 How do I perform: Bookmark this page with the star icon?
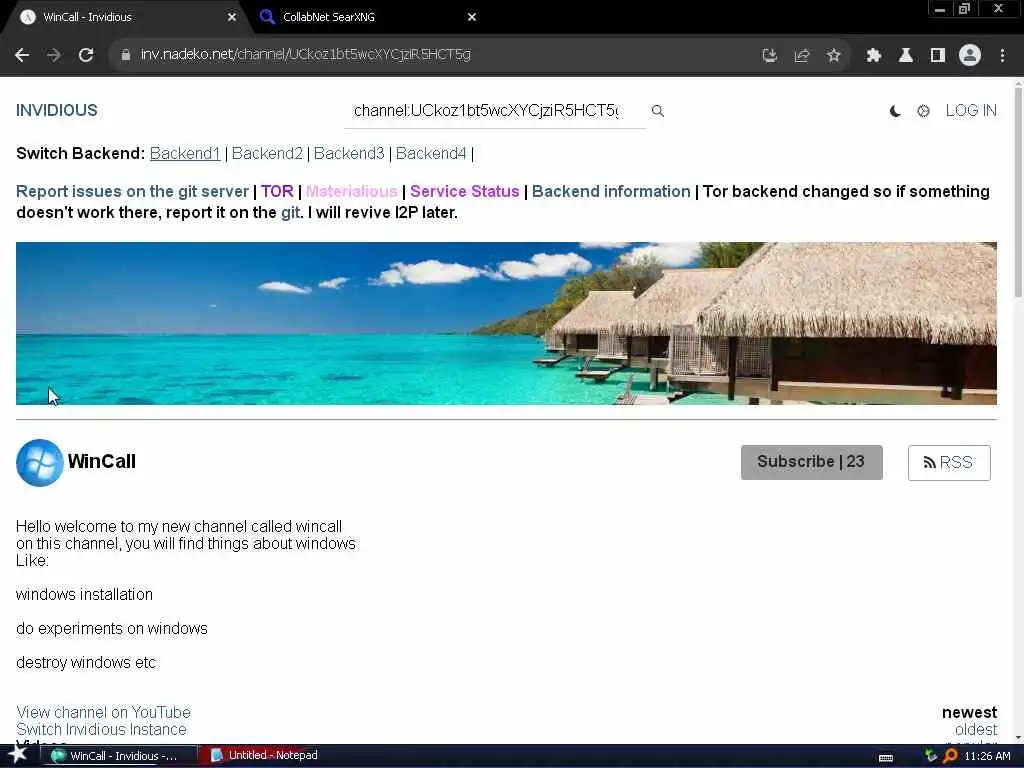click(833, 56)
